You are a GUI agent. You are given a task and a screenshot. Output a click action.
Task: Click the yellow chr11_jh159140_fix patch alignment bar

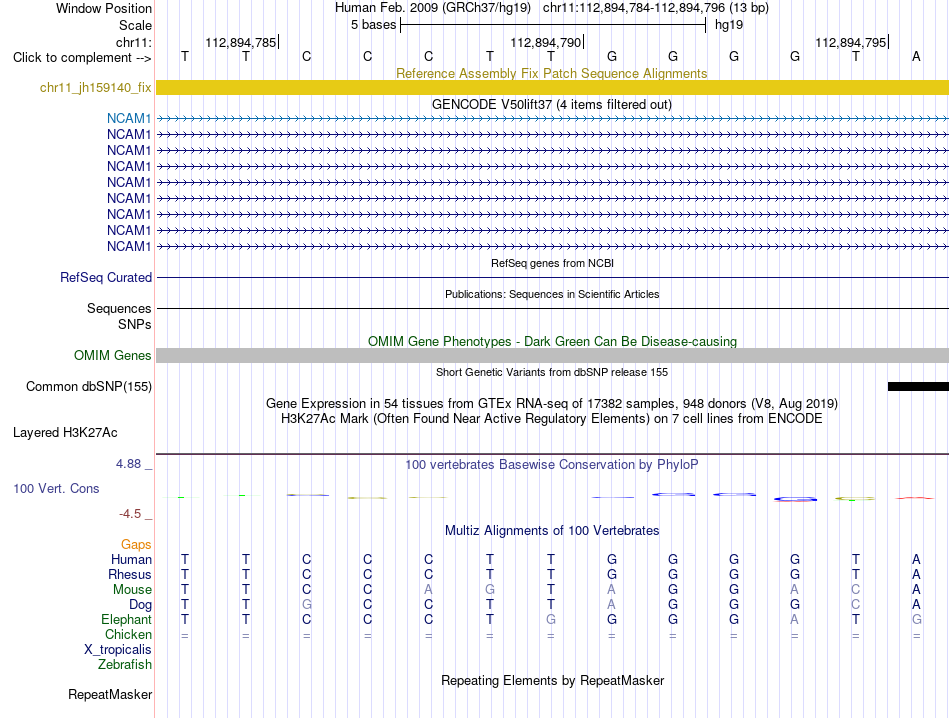point(552,87)
